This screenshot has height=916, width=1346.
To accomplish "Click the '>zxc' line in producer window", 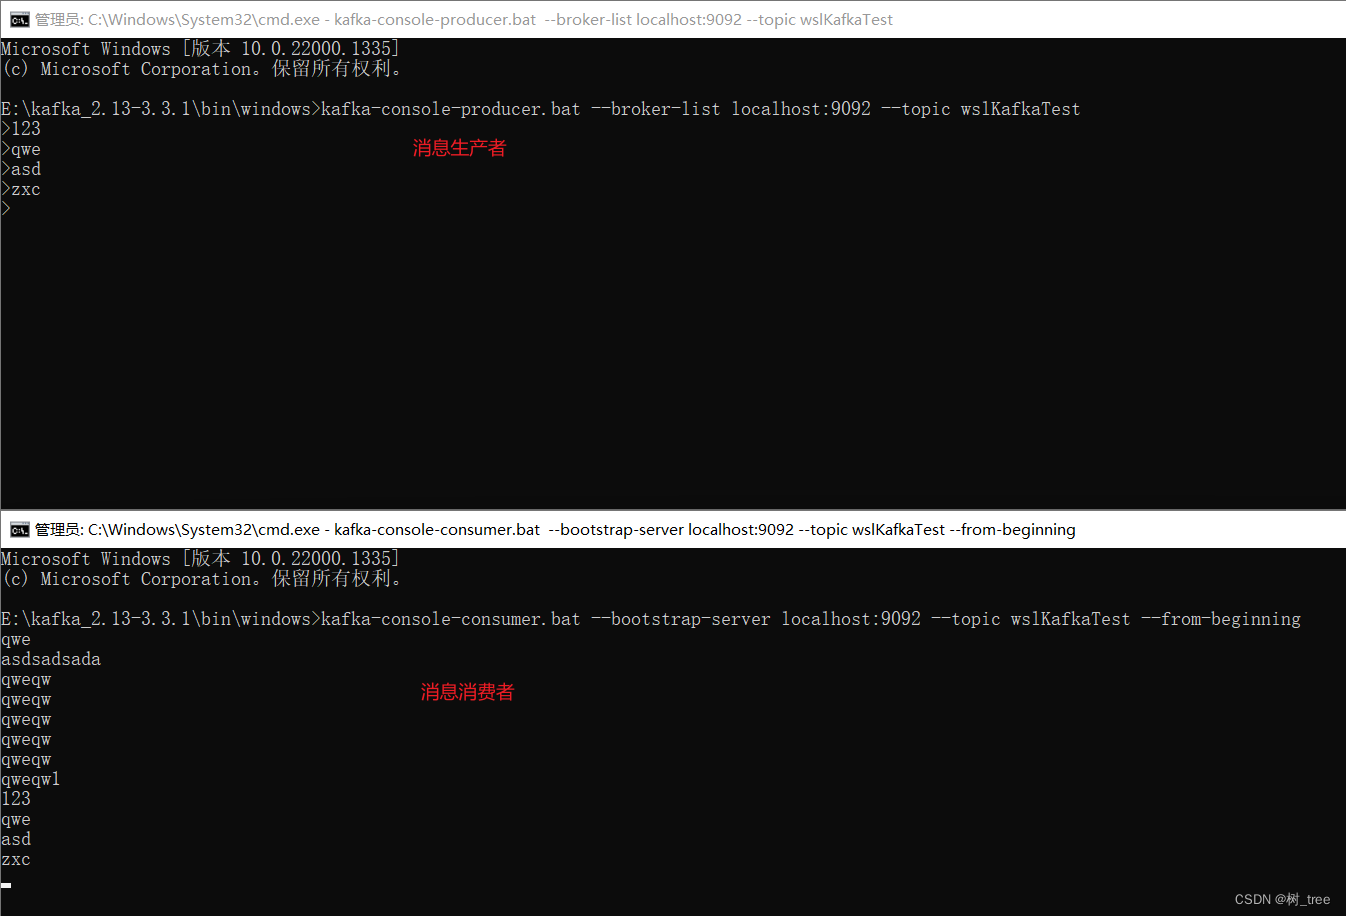I will (21, 189).
